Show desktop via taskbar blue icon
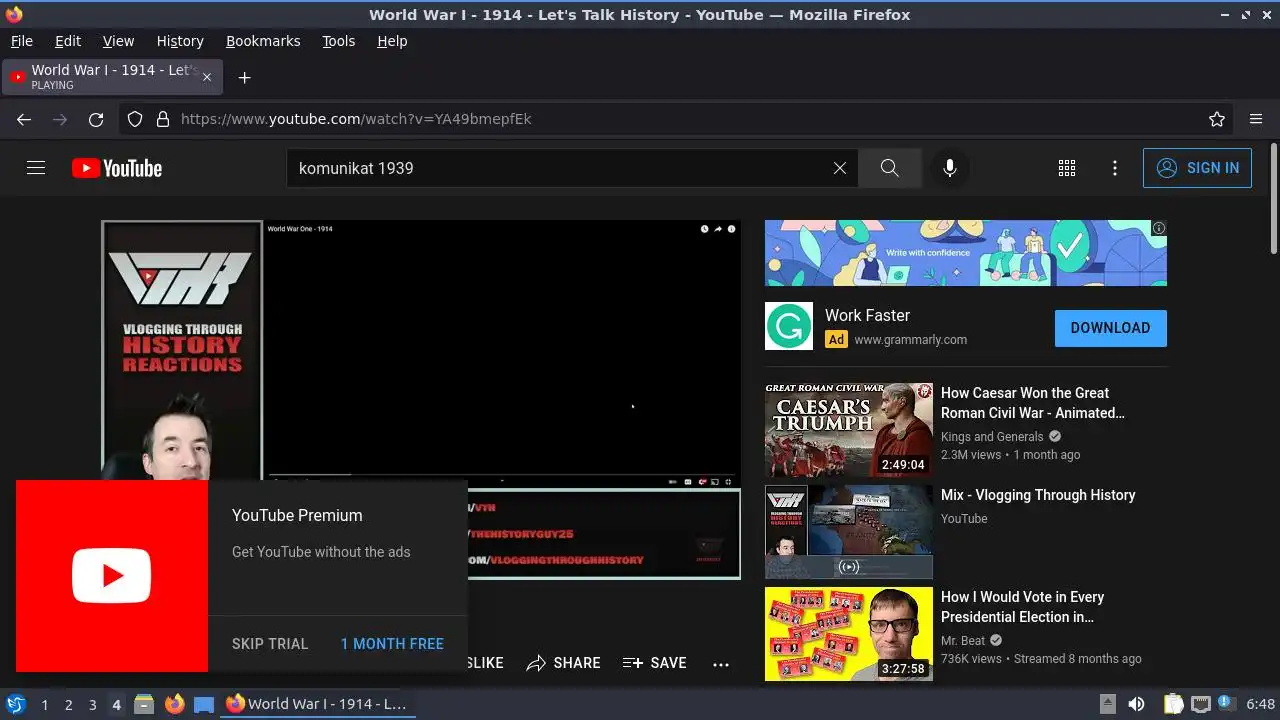The width and height of the screenshot is (1280, 720). tap(204, 704)
